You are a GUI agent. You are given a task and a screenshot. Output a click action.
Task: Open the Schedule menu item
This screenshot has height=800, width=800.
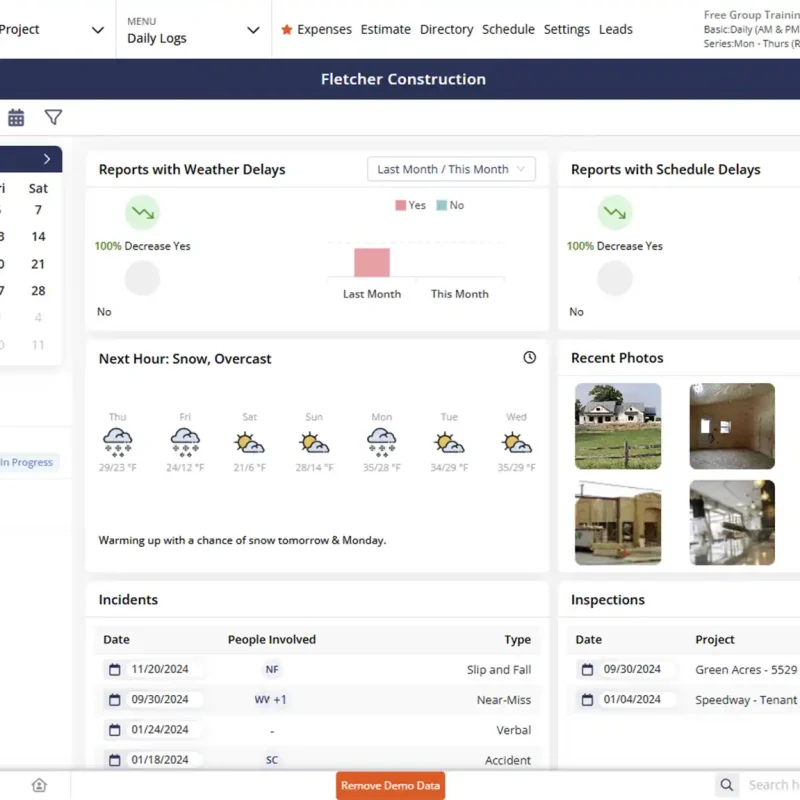pos(508,30)
